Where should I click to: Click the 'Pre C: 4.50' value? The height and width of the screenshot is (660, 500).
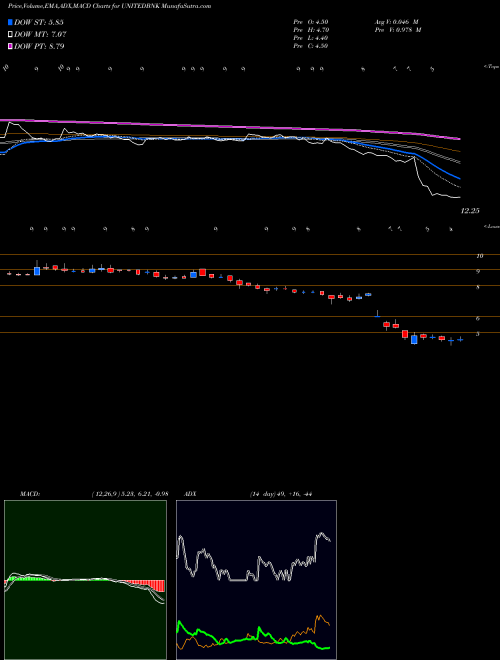point(311,46)
